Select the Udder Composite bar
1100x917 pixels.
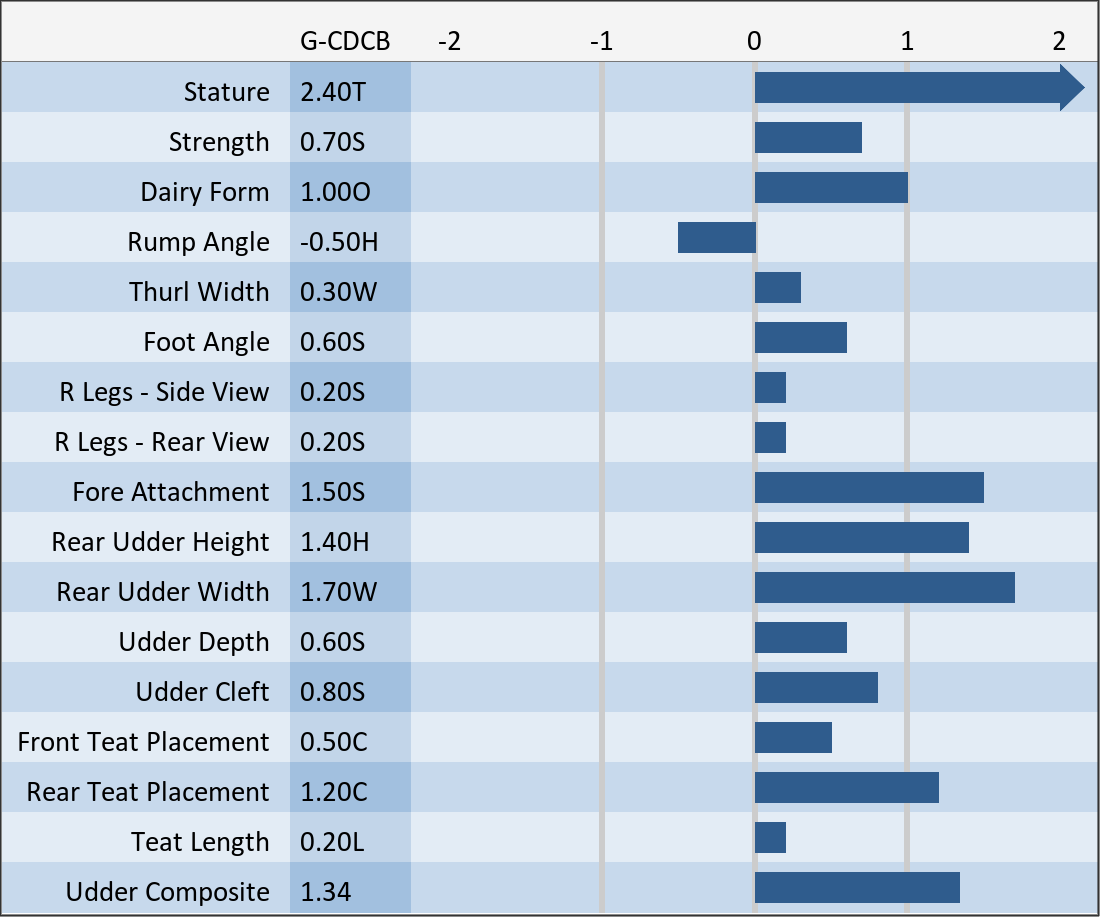click(857, 888)
